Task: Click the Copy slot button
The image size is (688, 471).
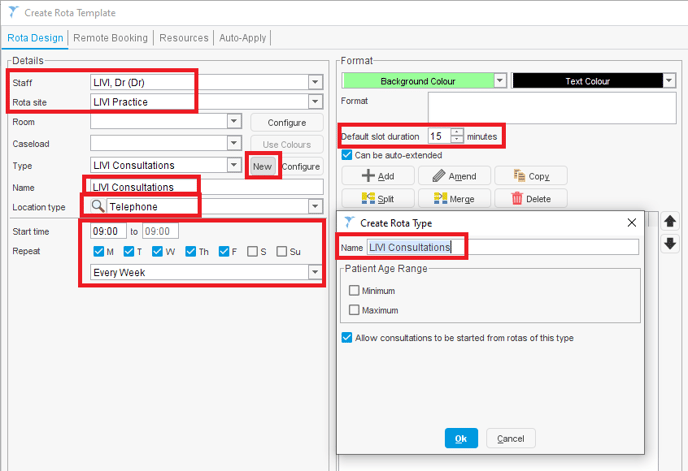Action: click(530, 176)
